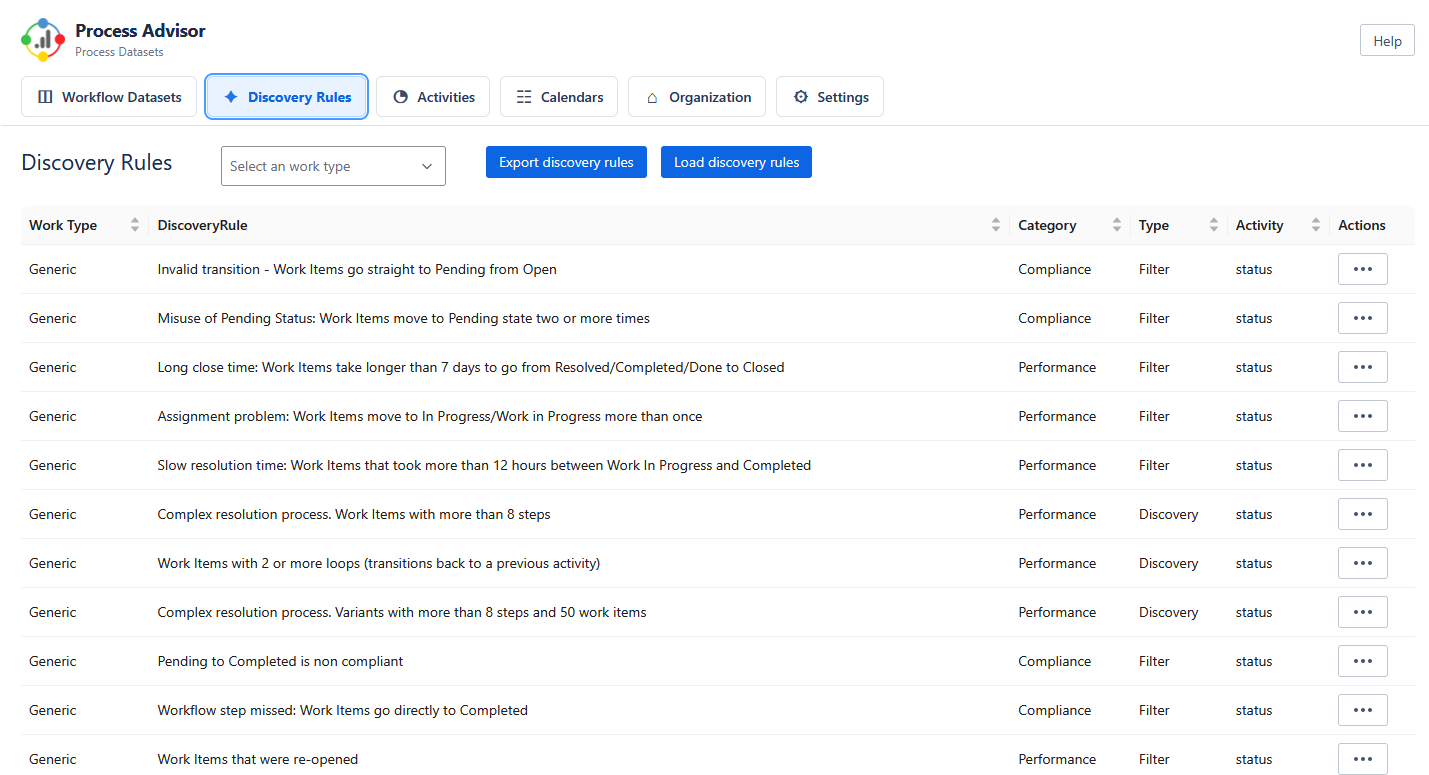Sort by the Work Type column arrows

click(135, 225)
